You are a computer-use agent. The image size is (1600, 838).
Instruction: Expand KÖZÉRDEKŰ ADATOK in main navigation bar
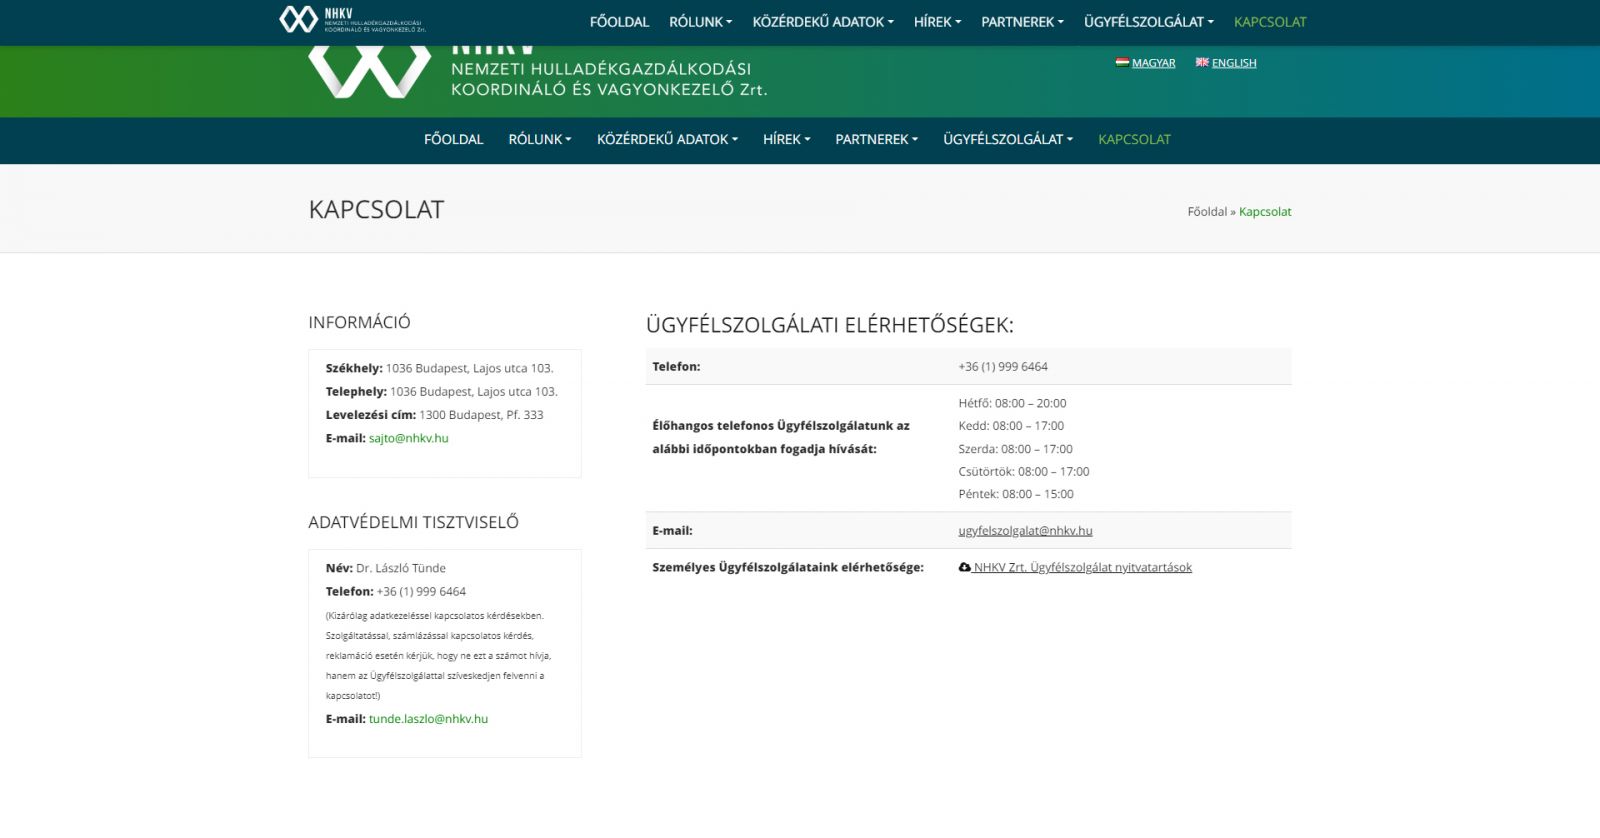pos(667,140)
